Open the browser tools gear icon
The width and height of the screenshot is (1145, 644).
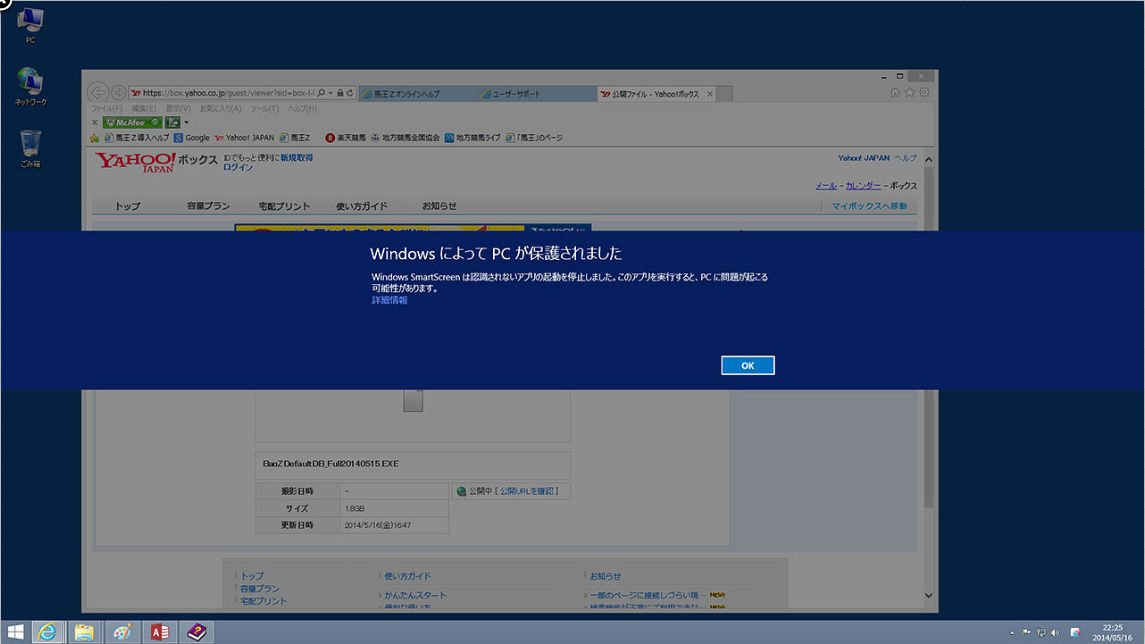pos(924,93)
